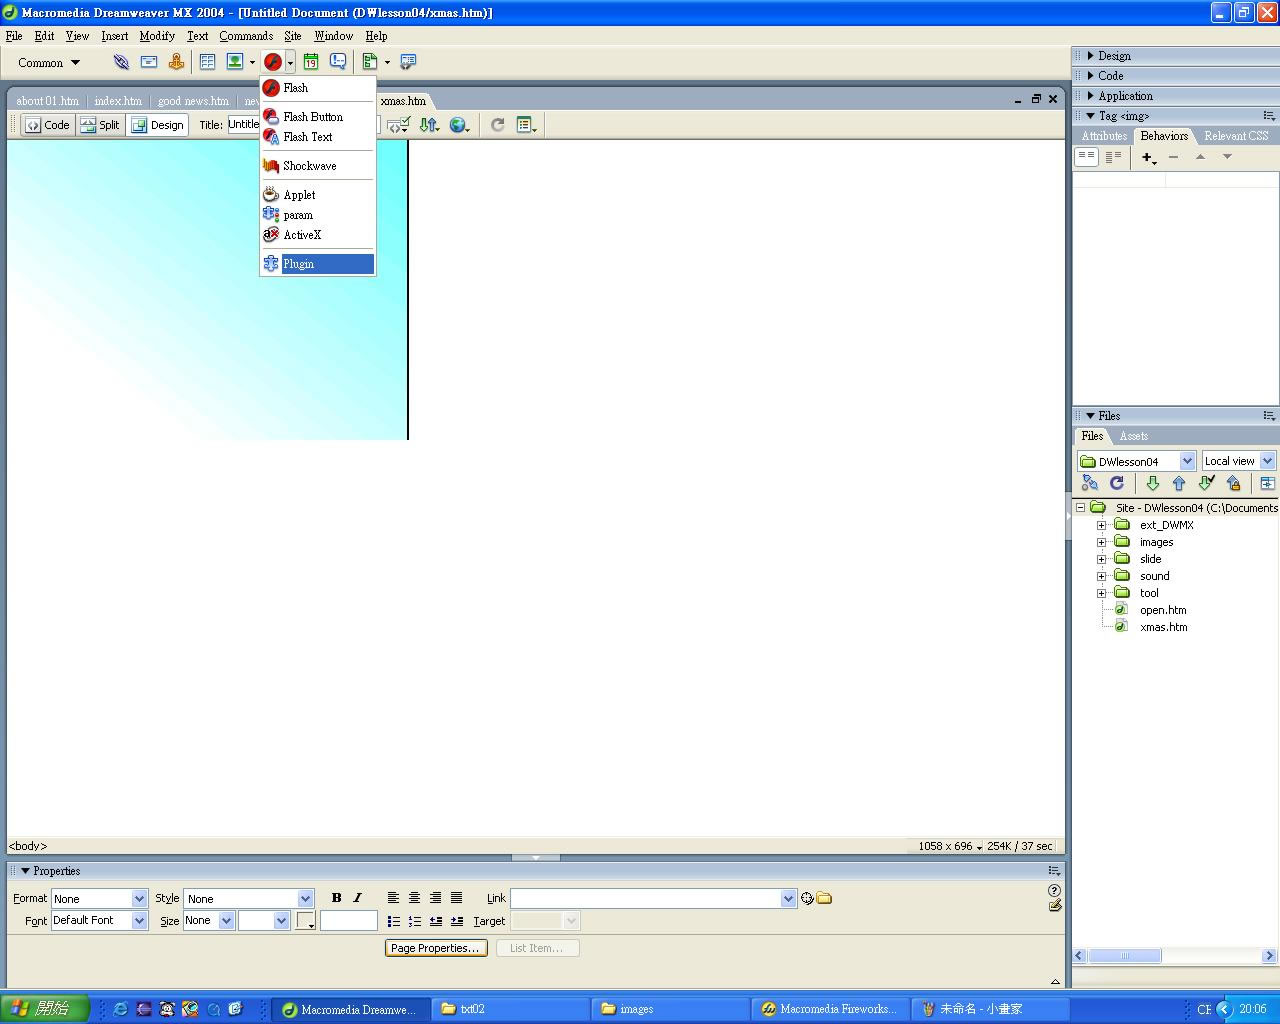Open the images folder taskbar button

670,1009
